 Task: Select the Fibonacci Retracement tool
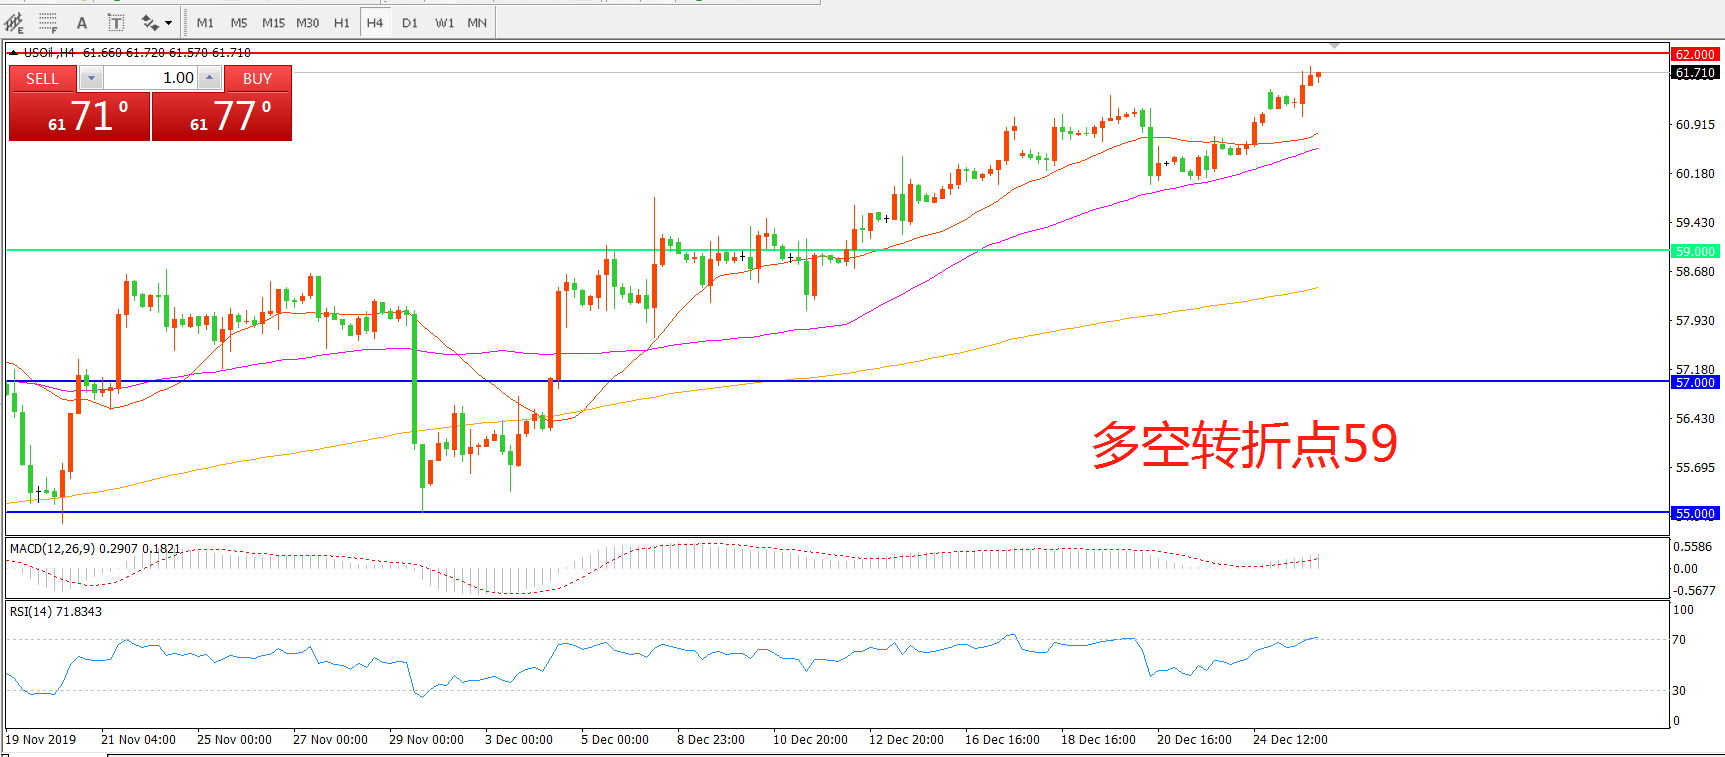(47, 22)
